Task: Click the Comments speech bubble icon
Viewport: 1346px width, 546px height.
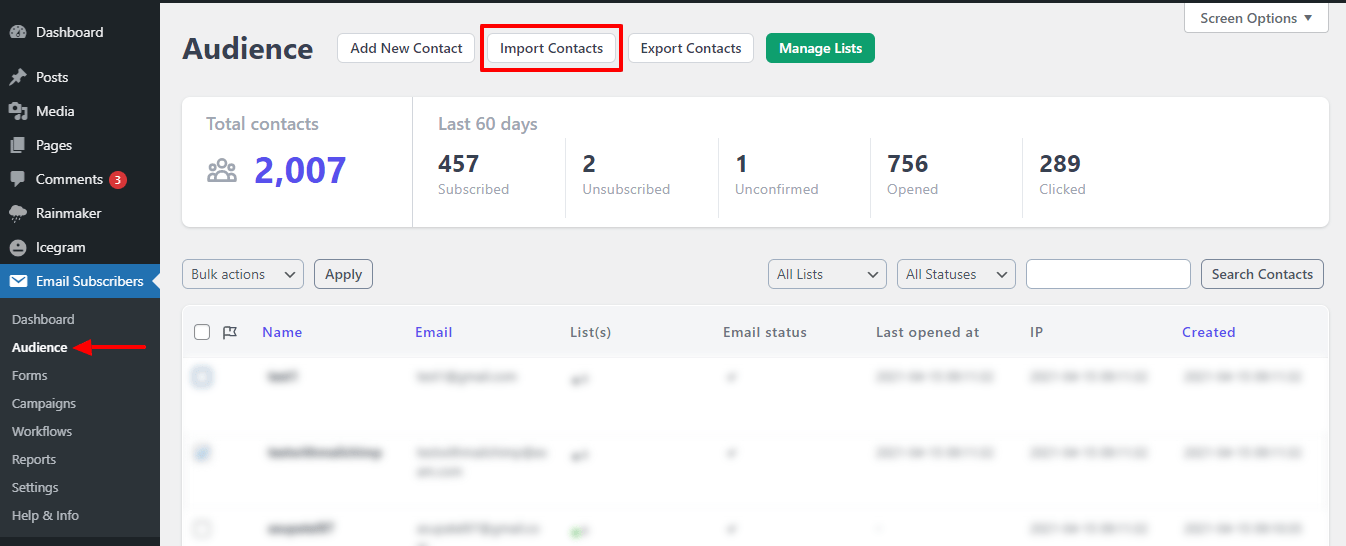Action: tap(18, 179)
